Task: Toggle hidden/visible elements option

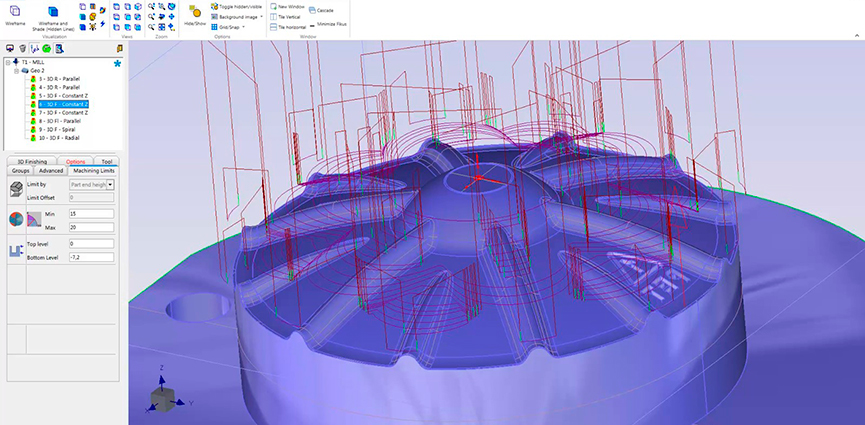Action: tap(236, 6)
